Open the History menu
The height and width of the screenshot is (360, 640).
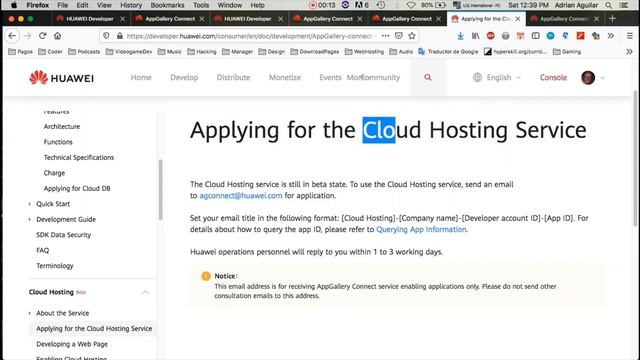pos(131,5)
